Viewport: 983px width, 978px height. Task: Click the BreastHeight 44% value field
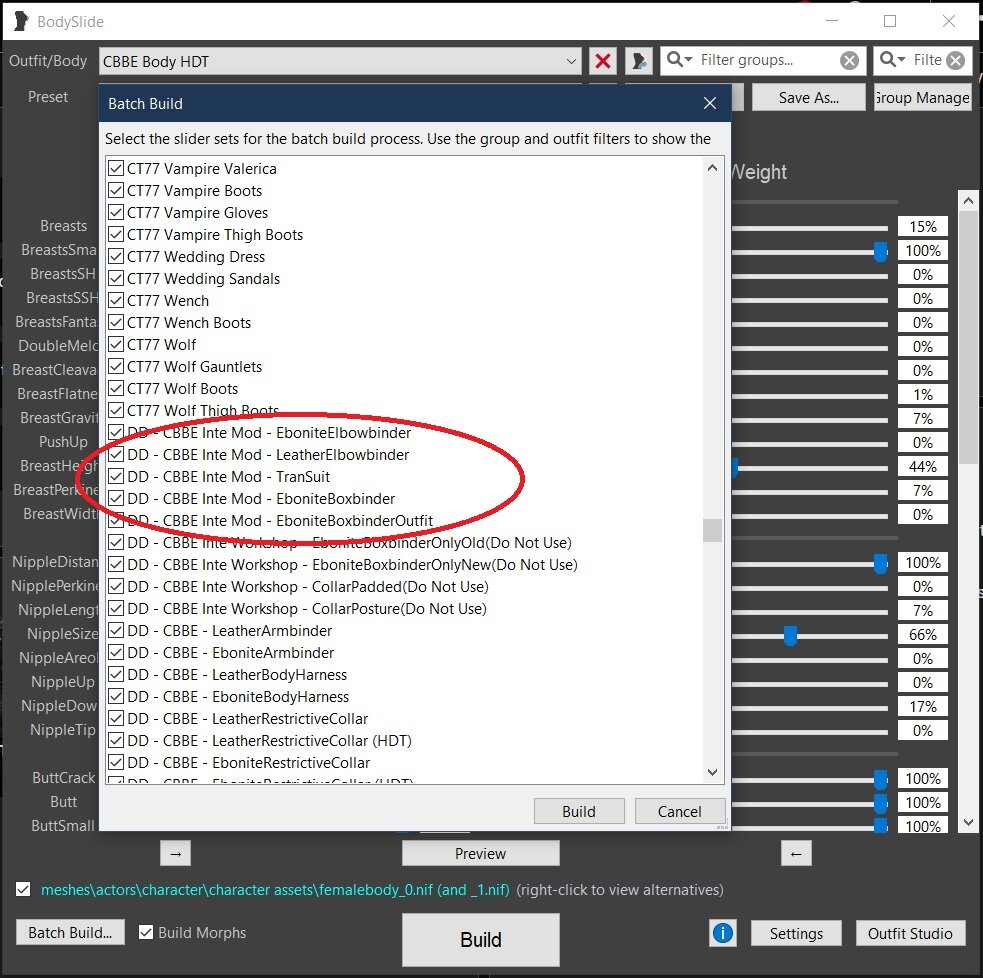(x=923, y=466)
